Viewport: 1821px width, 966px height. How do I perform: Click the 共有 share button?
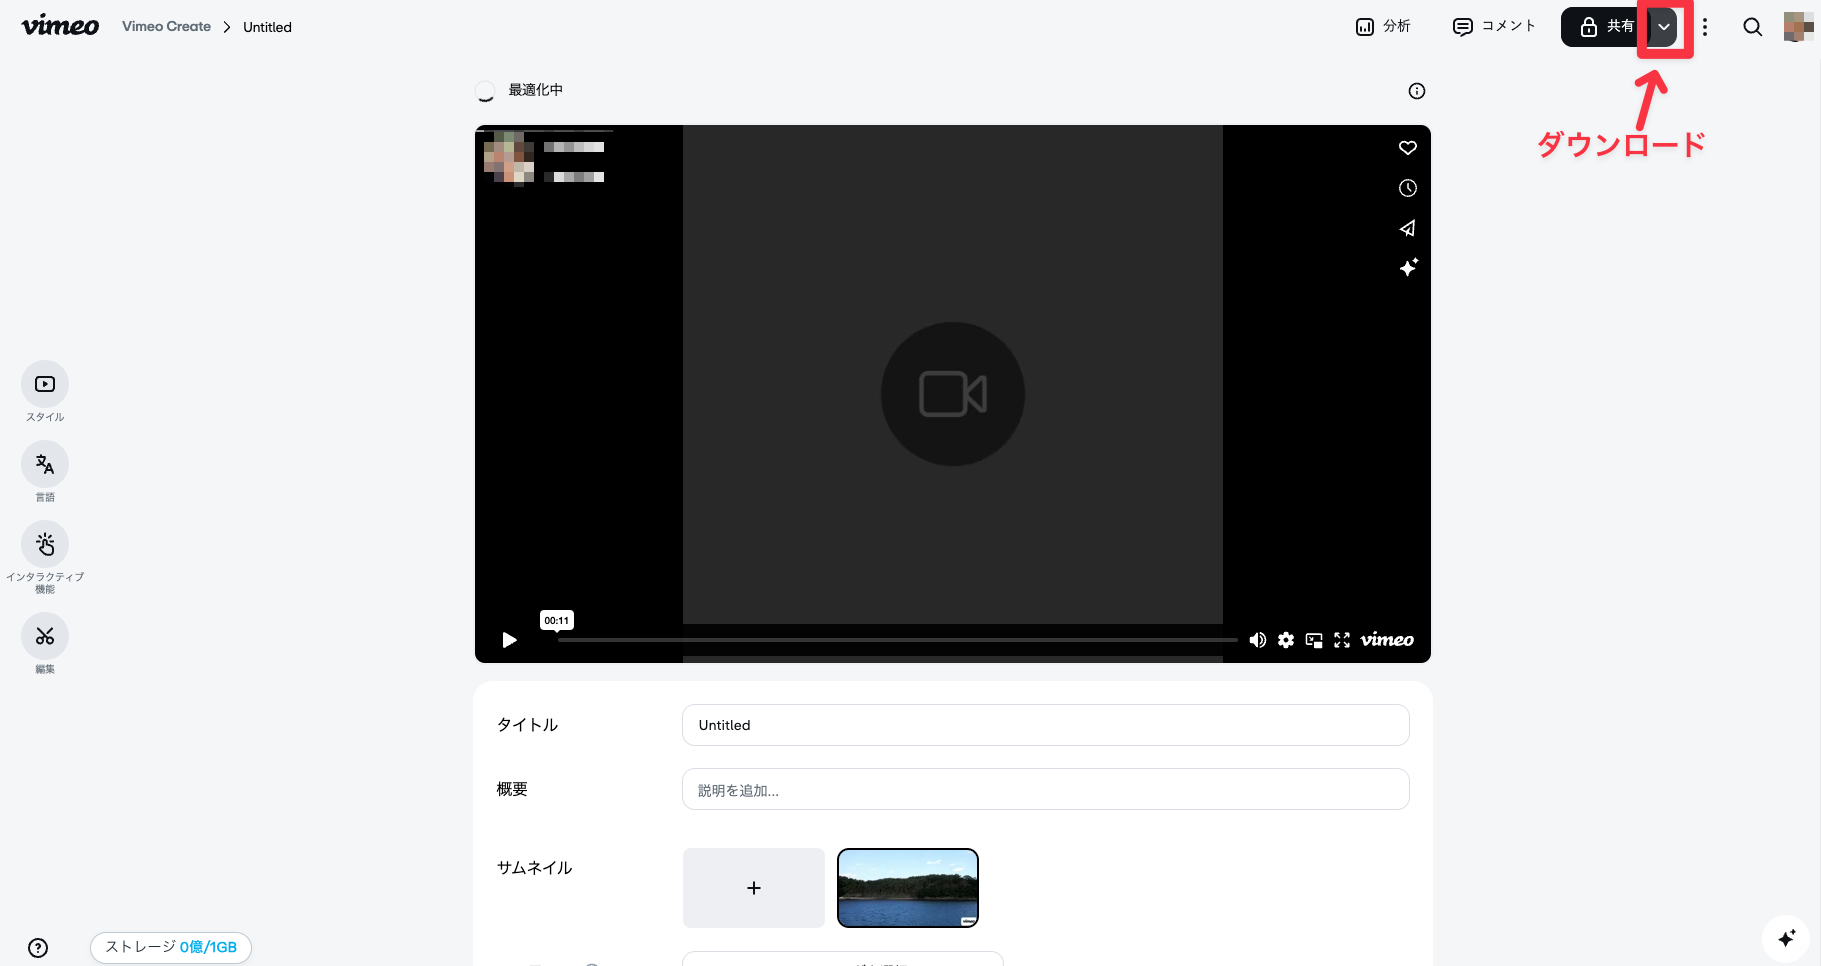pyautogui.click(x=1606, y=27)
